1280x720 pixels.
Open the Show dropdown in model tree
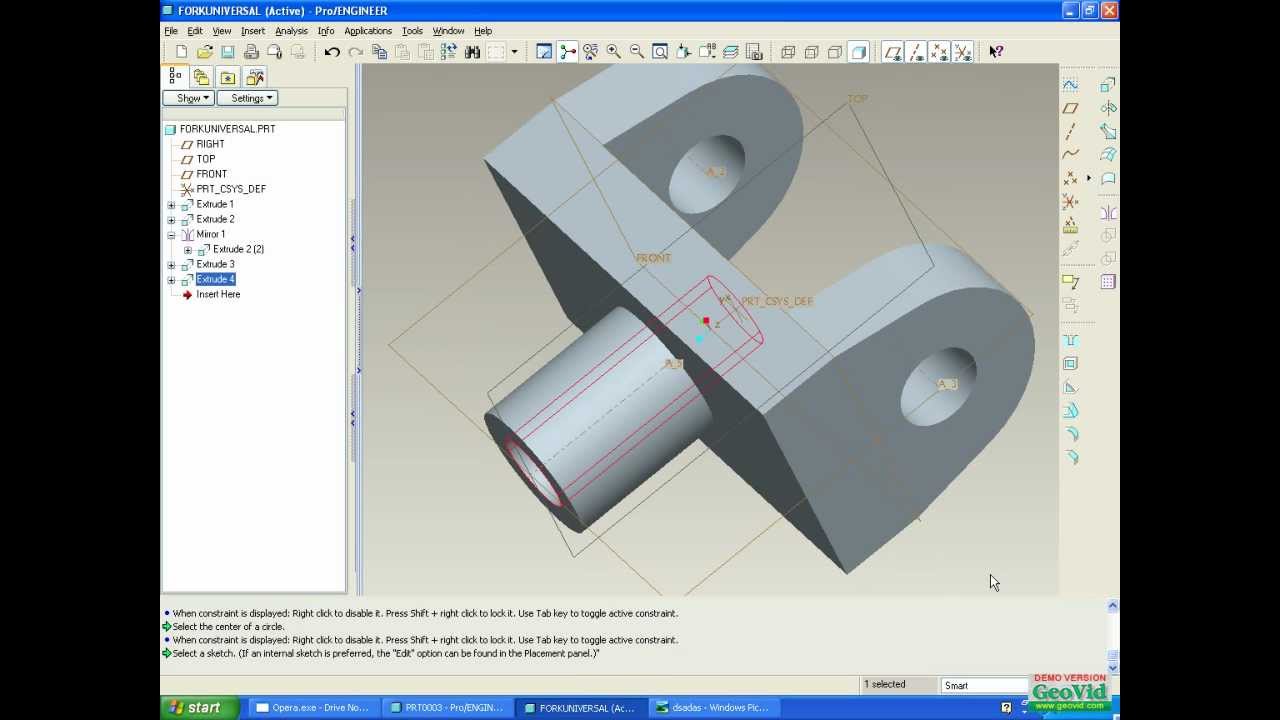[x=188, y=98]
